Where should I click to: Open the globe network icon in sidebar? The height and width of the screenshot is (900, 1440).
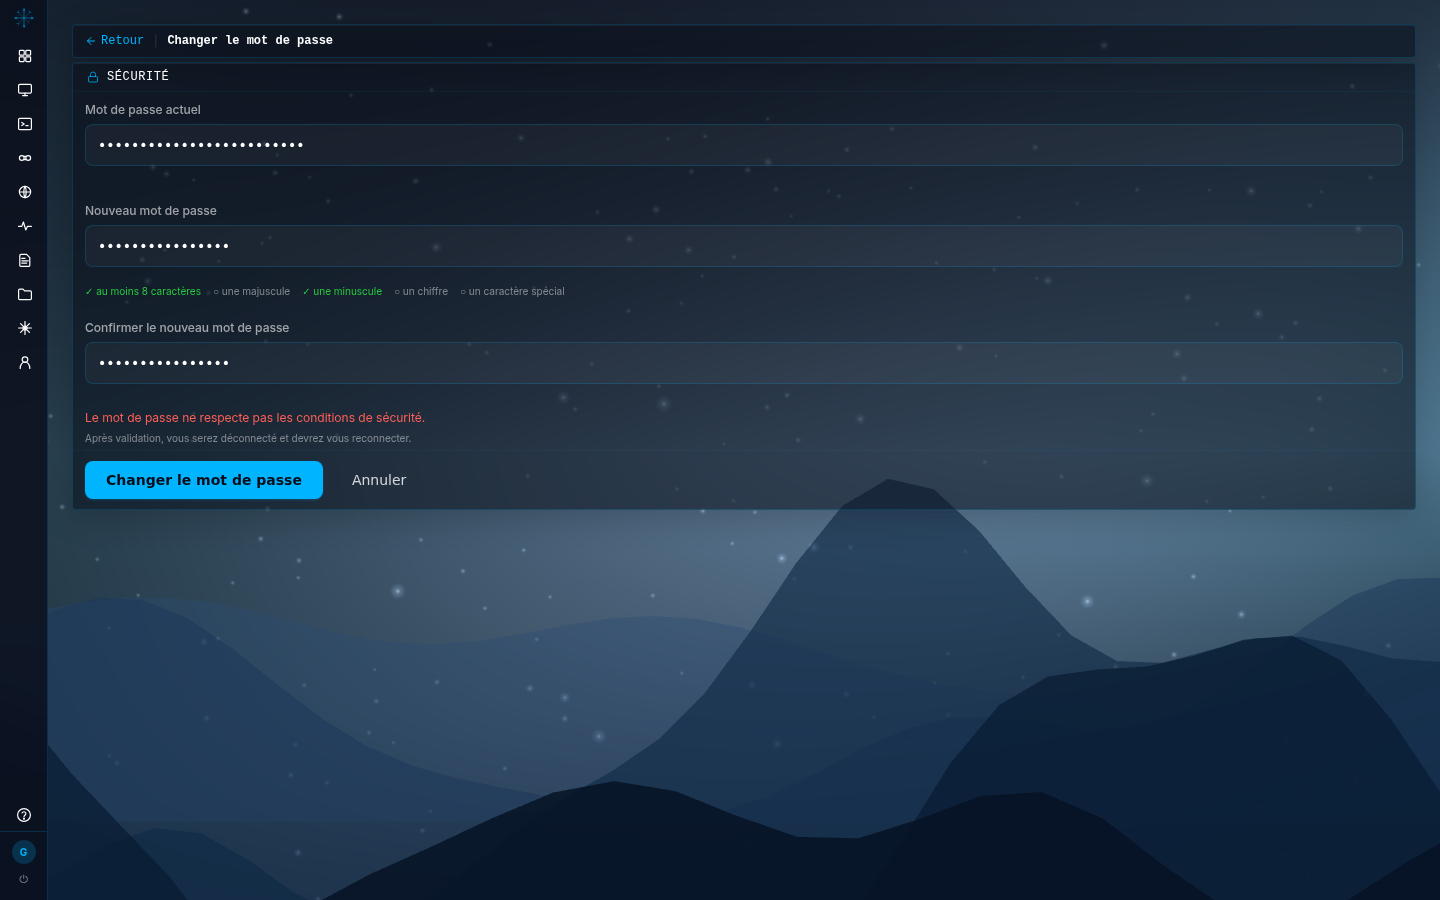(x=25, y=192)
